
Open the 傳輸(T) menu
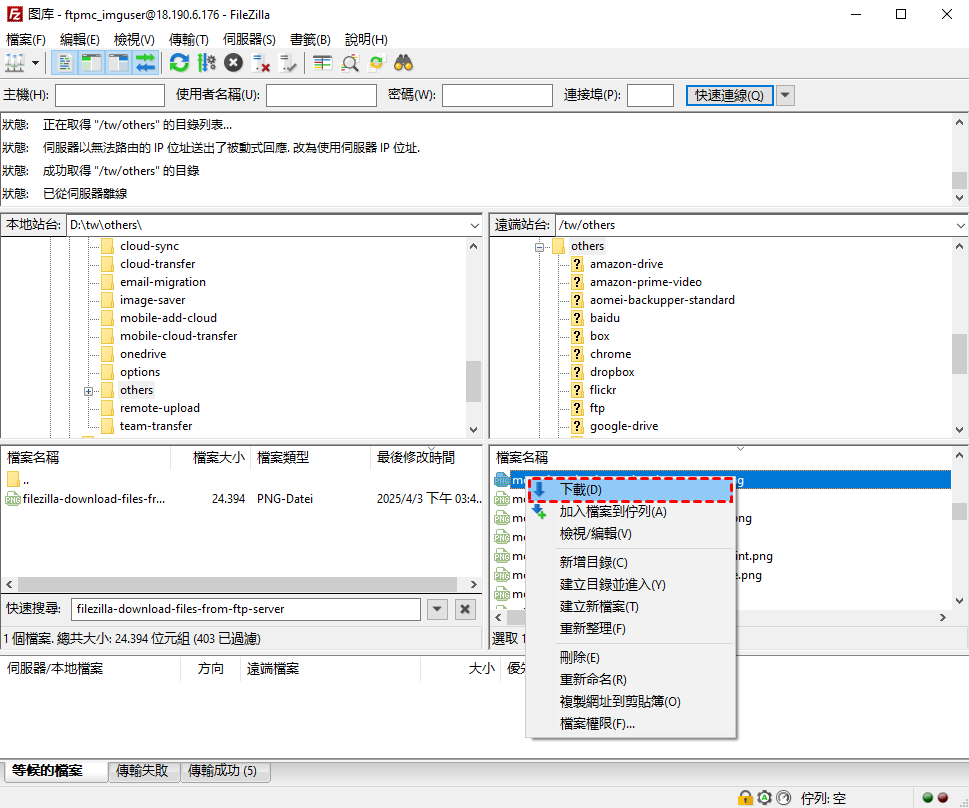pyautogui.click(x=188, y=40)
